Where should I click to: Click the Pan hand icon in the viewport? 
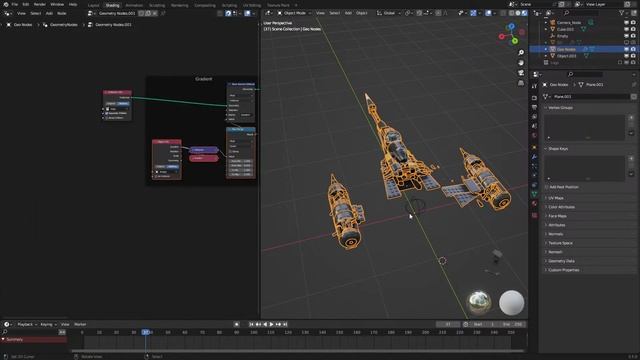521,63
